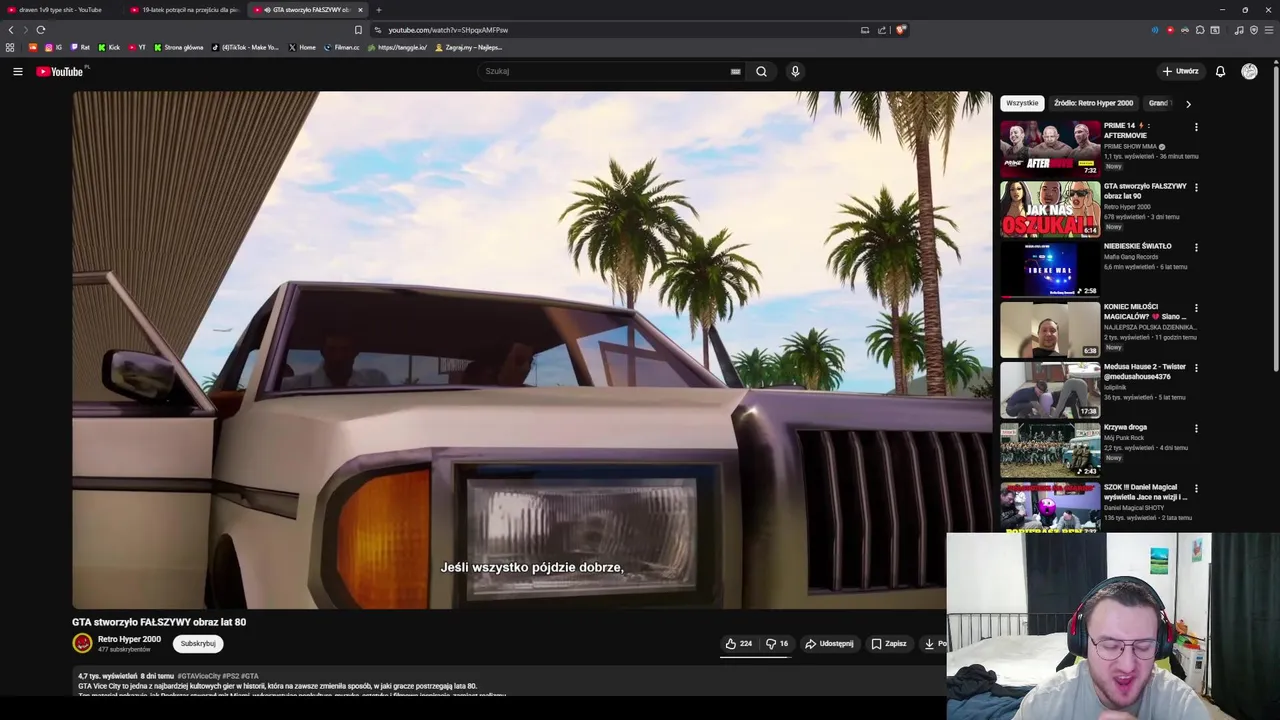
Task: Open the YT bookmark
Action: pos(137,47)
